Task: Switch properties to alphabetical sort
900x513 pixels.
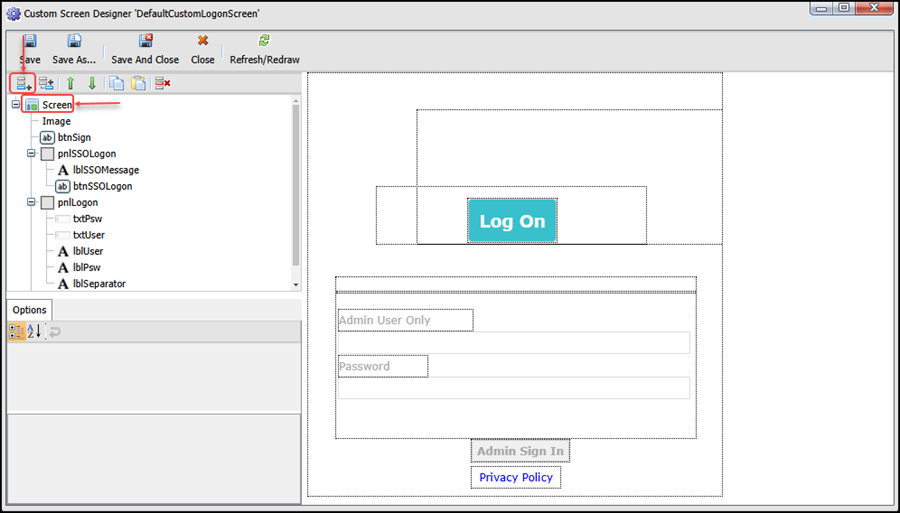Action: click(x=33, y=331)
